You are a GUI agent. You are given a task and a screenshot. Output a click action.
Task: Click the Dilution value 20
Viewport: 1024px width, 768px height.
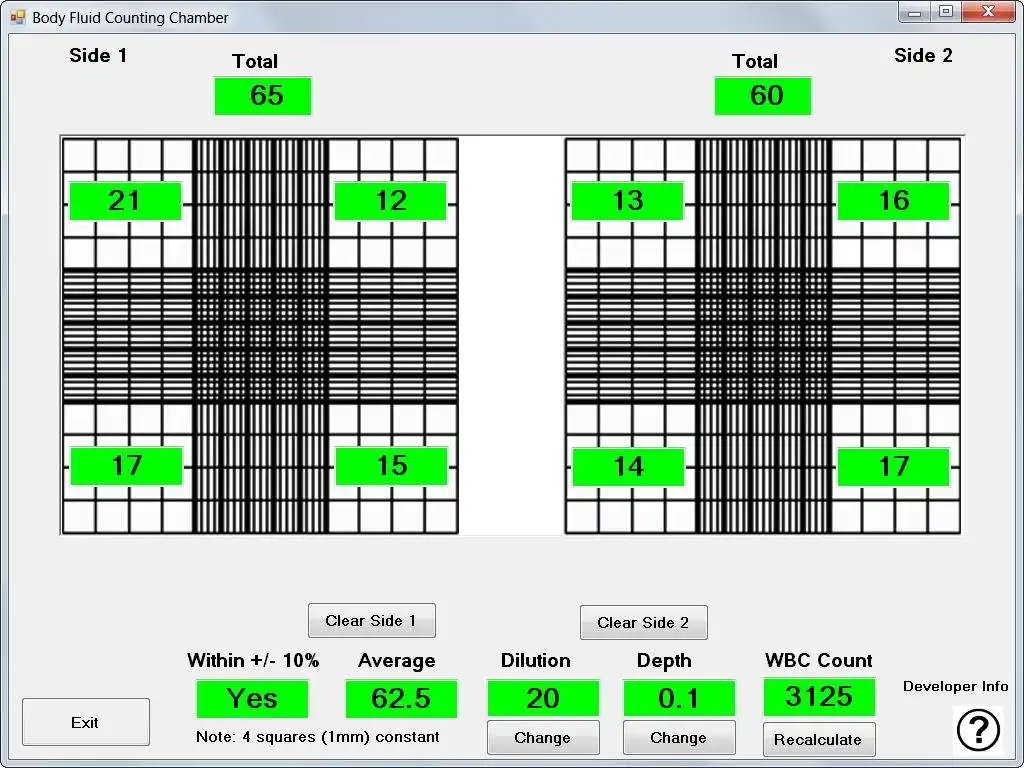coord(543,699)
